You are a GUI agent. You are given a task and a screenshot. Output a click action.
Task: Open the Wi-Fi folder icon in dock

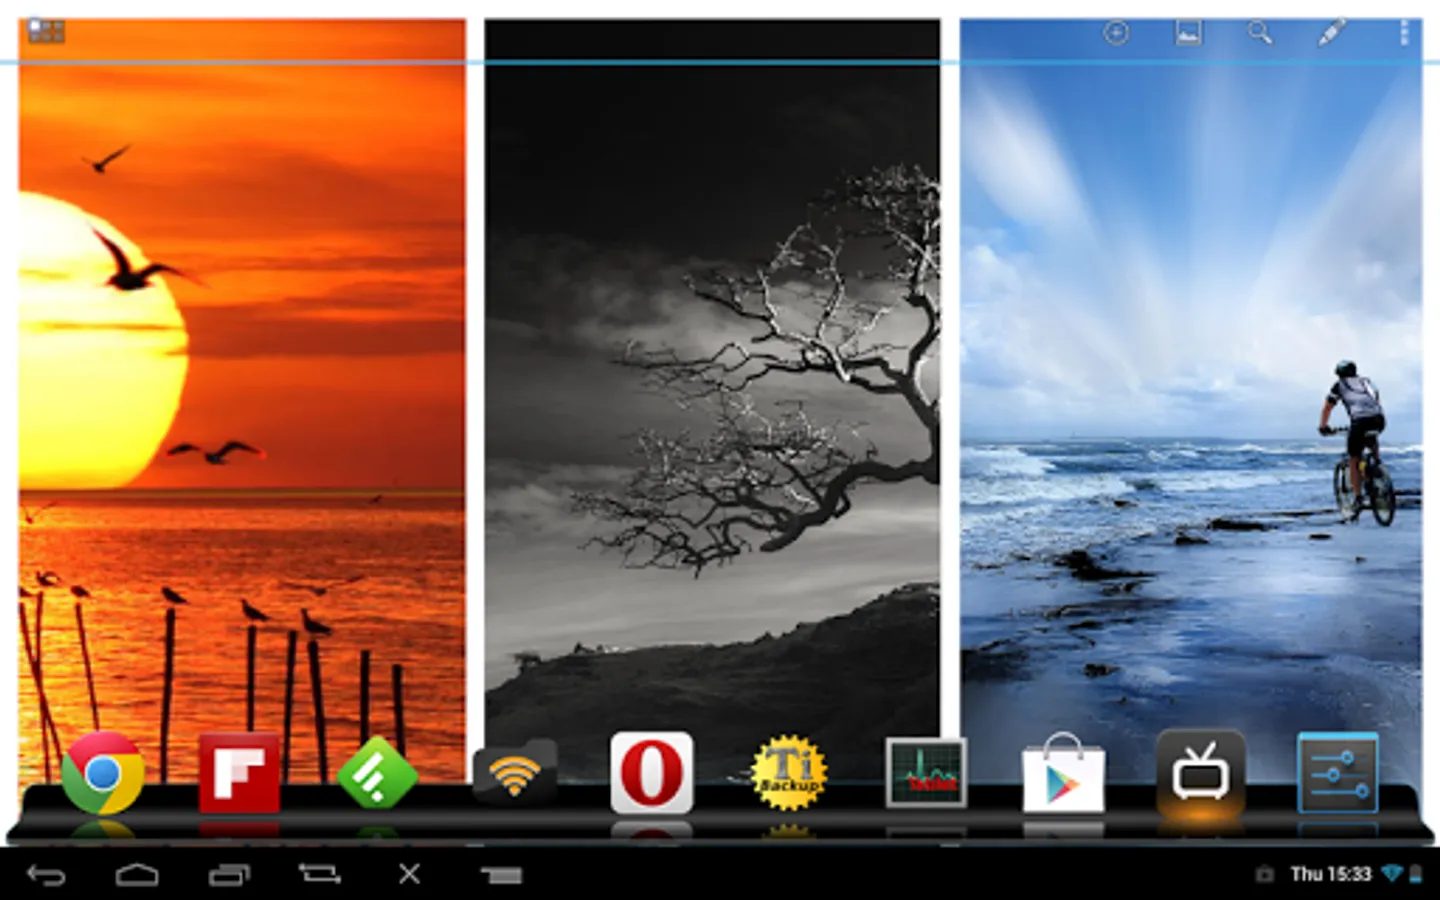(x=514, y=772)
